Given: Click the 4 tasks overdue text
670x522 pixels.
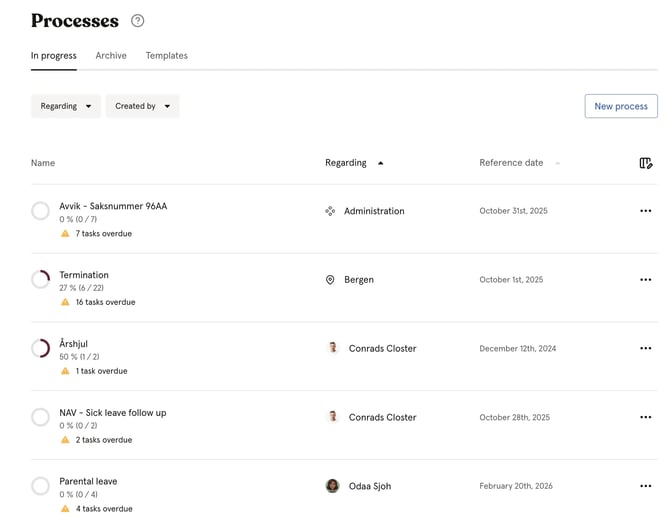Looking at the screenshot, I should [104, 508].
